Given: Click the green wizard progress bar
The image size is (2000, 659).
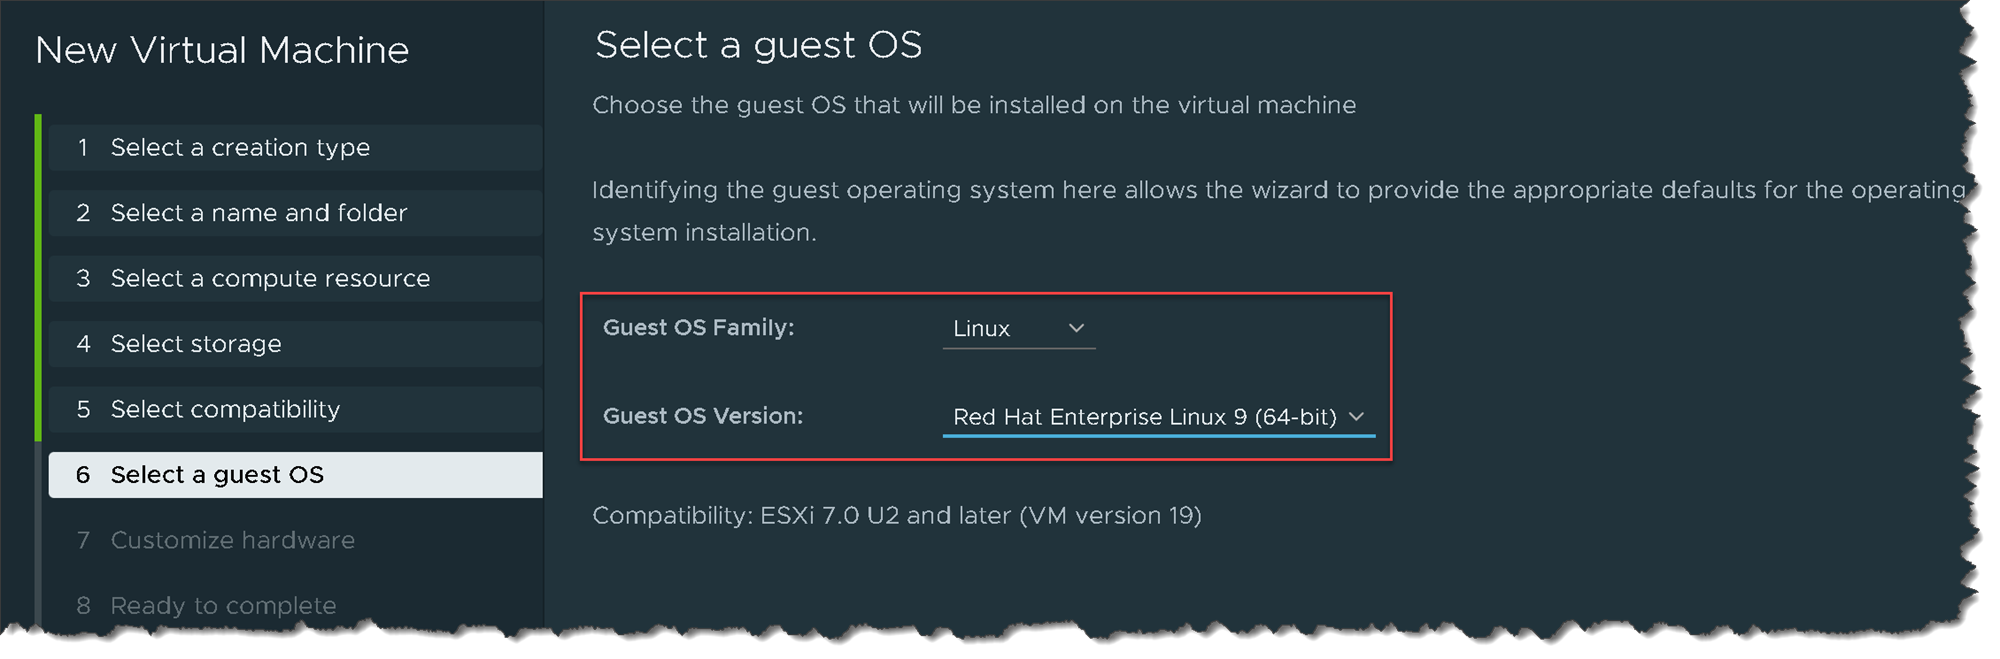Looking at the screenshot, I should point(38,278).
